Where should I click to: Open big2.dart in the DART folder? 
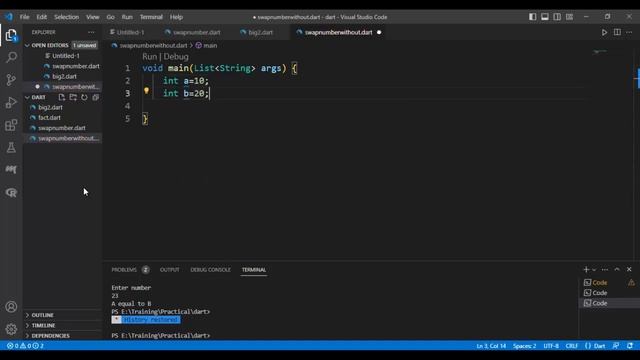point(51,107)
